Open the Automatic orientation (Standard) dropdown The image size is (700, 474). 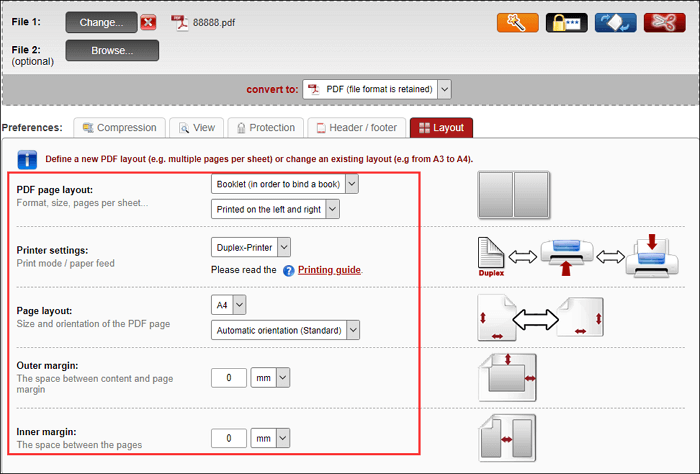pos(285,330)
